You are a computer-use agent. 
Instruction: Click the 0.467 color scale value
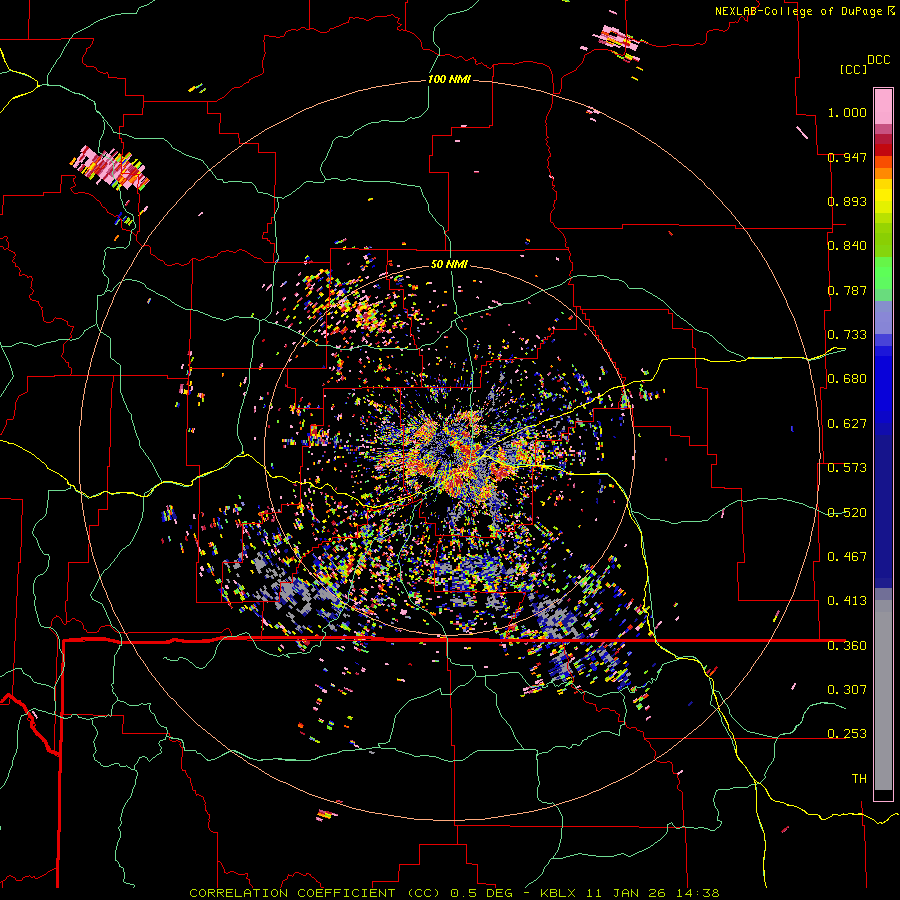pos(847,557)
